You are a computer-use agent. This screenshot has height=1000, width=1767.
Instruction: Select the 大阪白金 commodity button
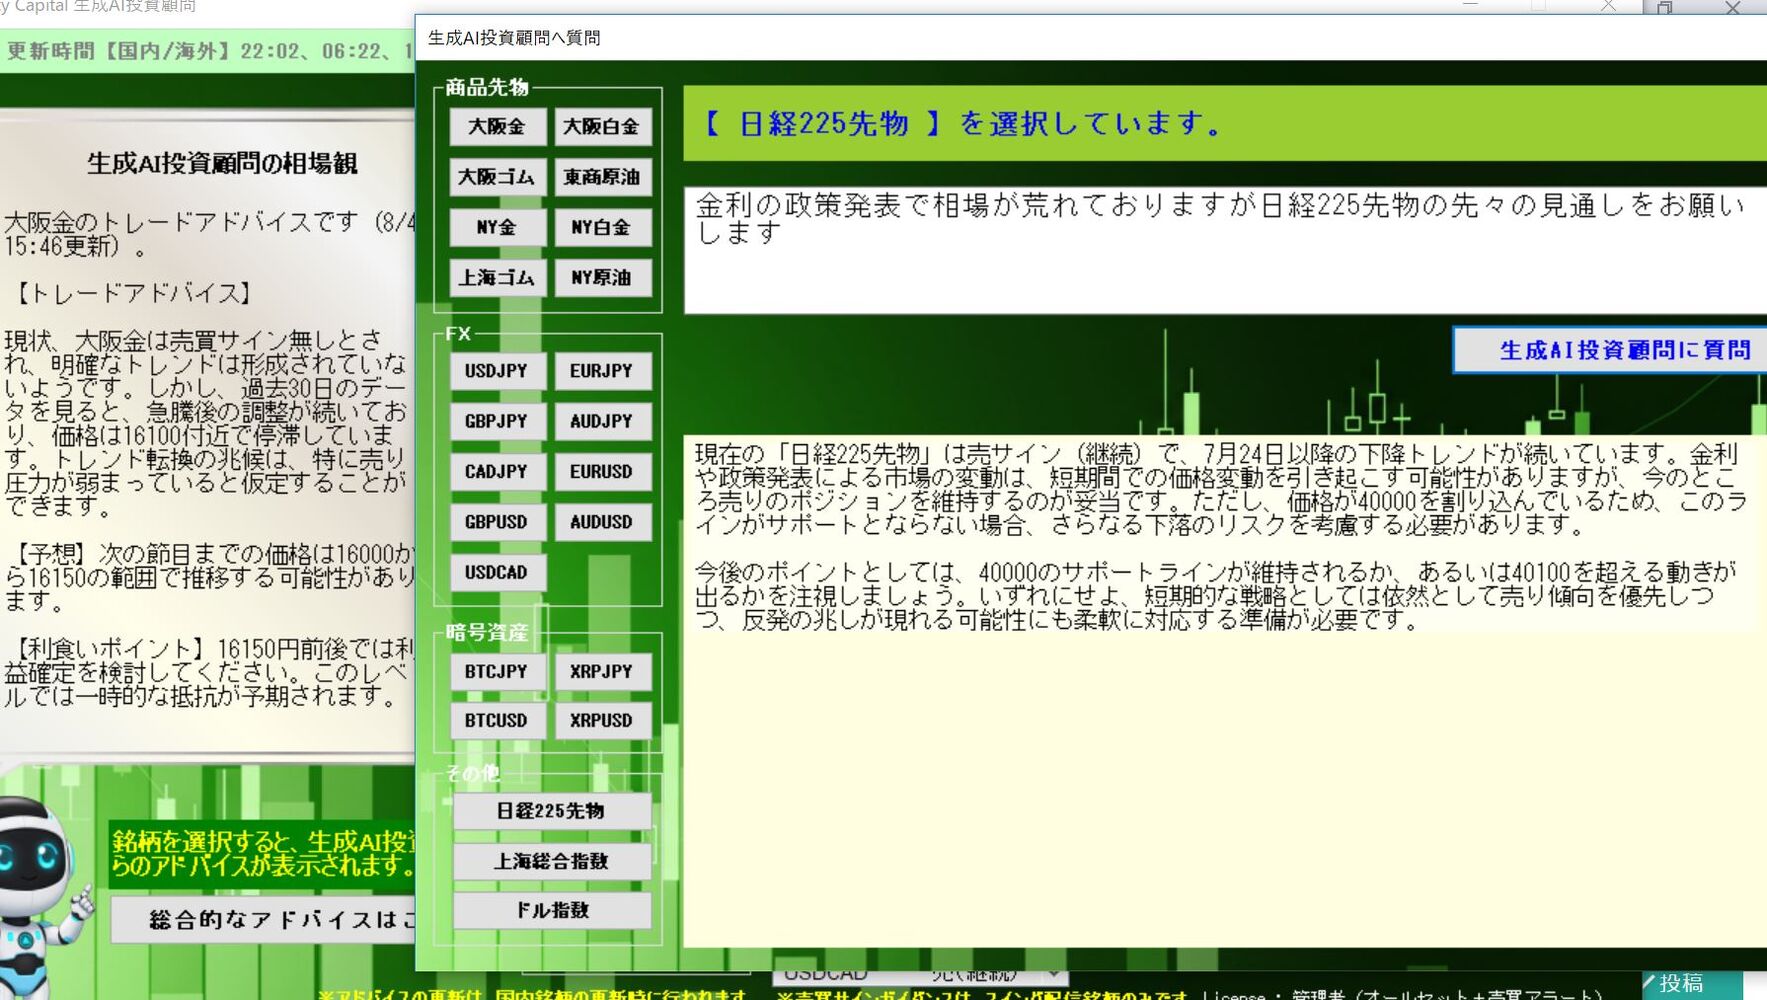602,126
